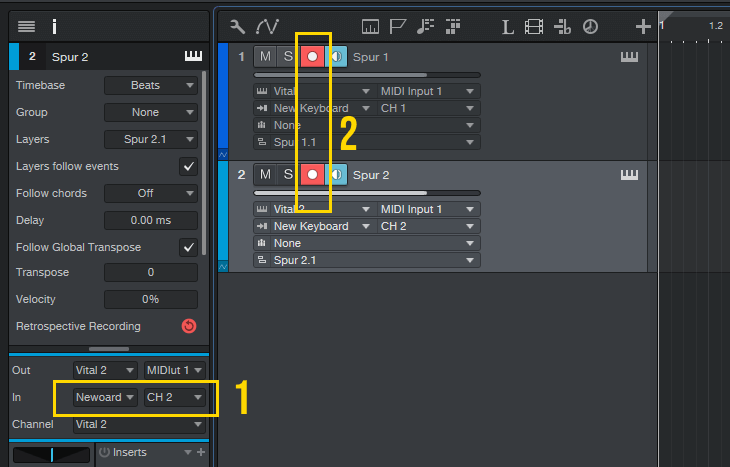Select the Spur 1 track name
This screenshot has height=467, width=730.
371,57
